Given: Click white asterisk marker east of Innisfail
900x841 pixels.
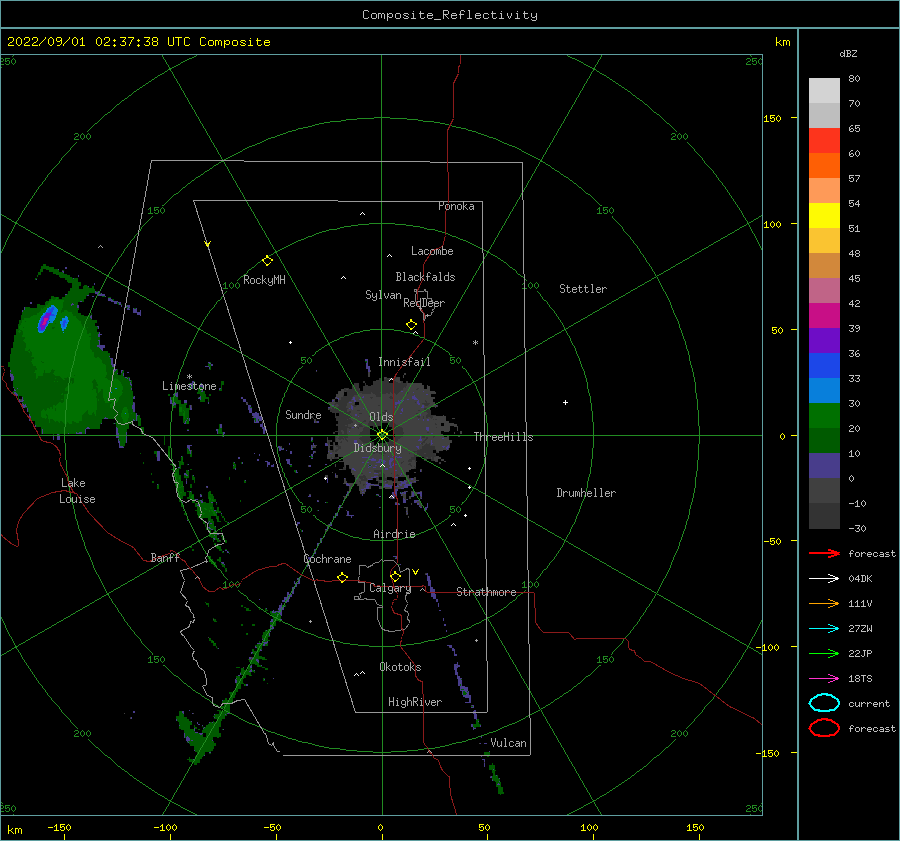Looking at the screenshot, I should point(475,343).
